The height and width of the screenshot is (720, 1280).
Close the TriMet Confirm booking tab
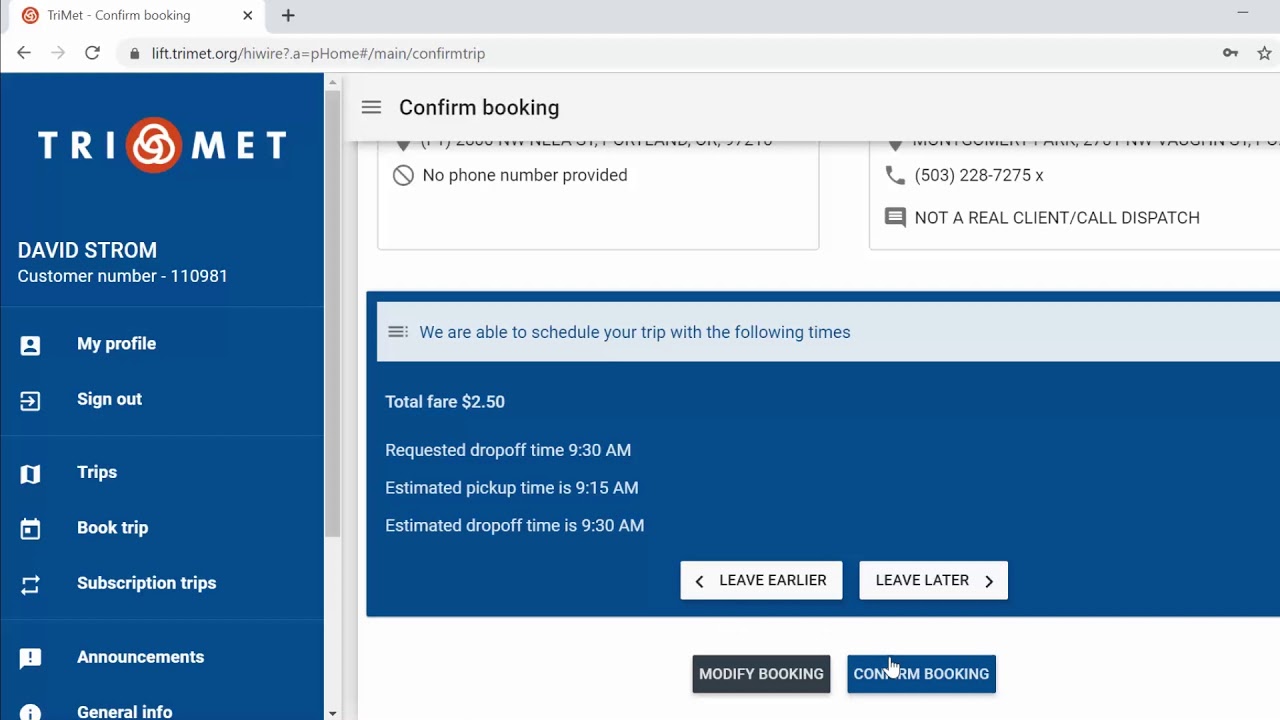[x=248, y=15]
